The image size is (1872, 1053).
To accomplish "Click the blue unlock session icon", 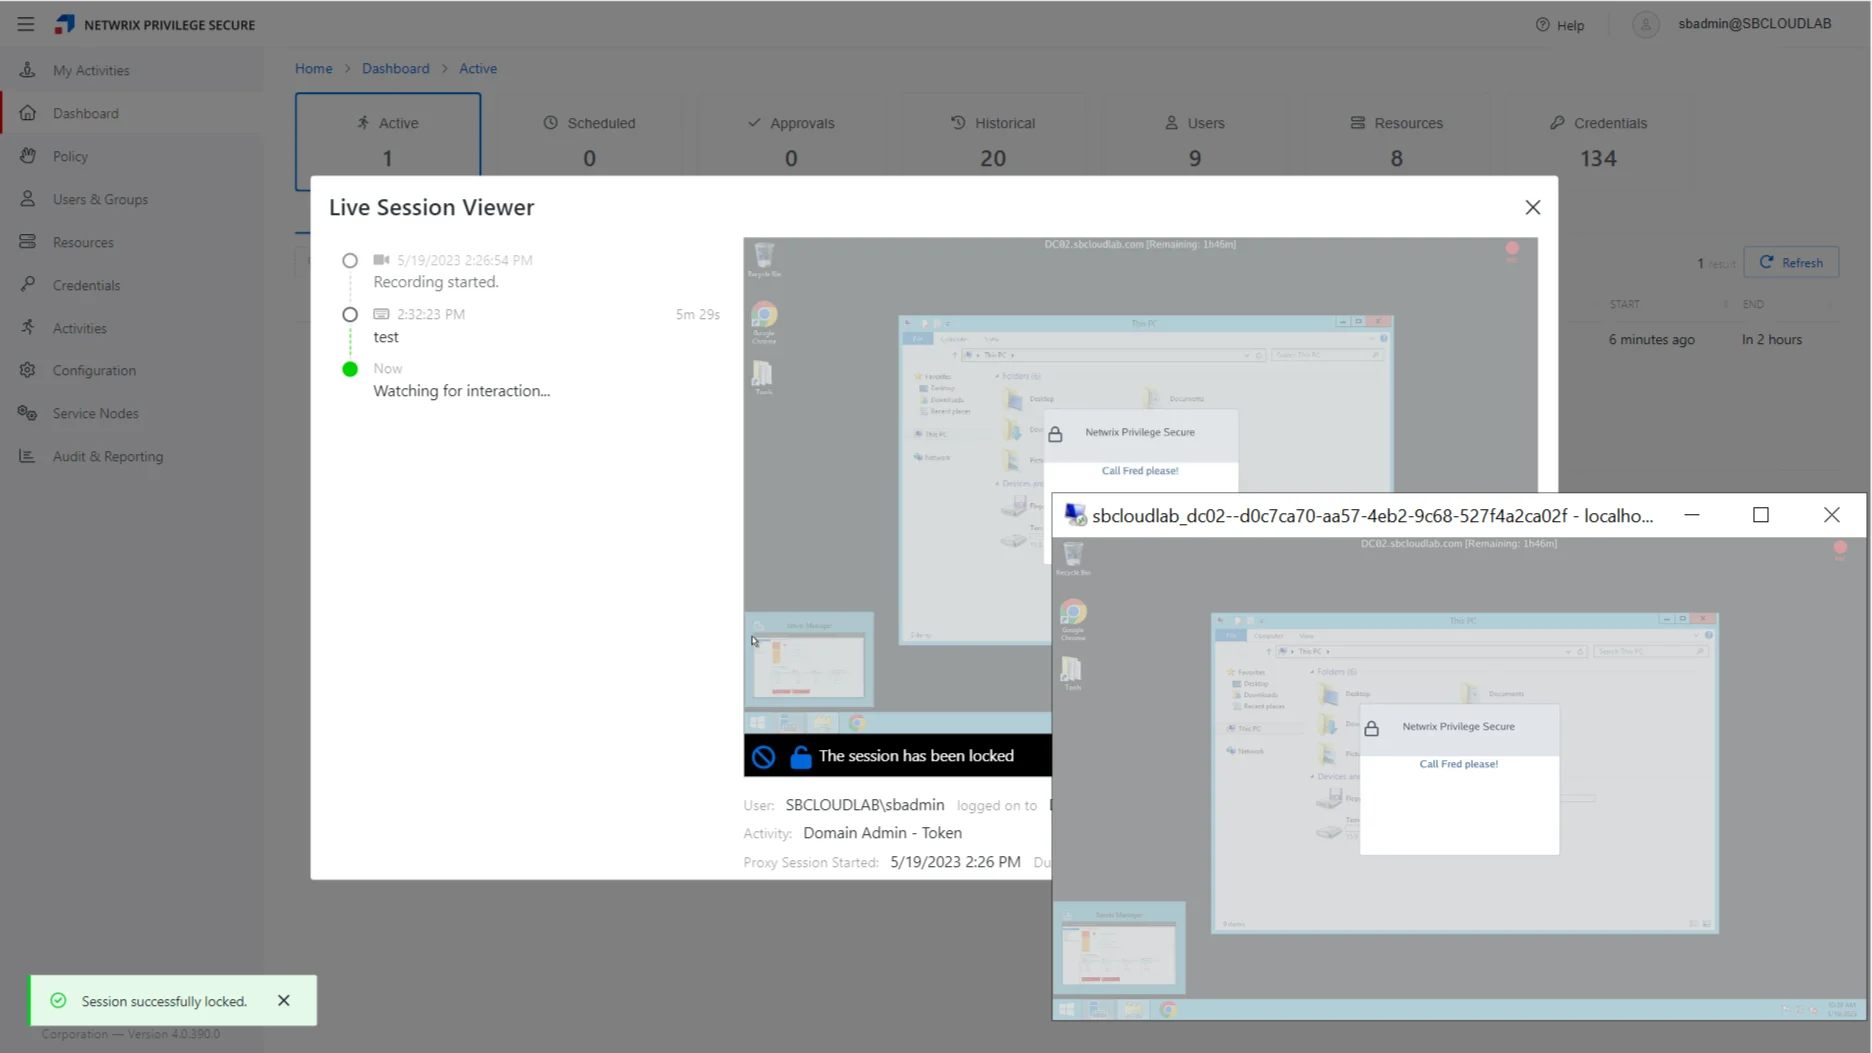I will pyautogui.click(x=800, y=756).
